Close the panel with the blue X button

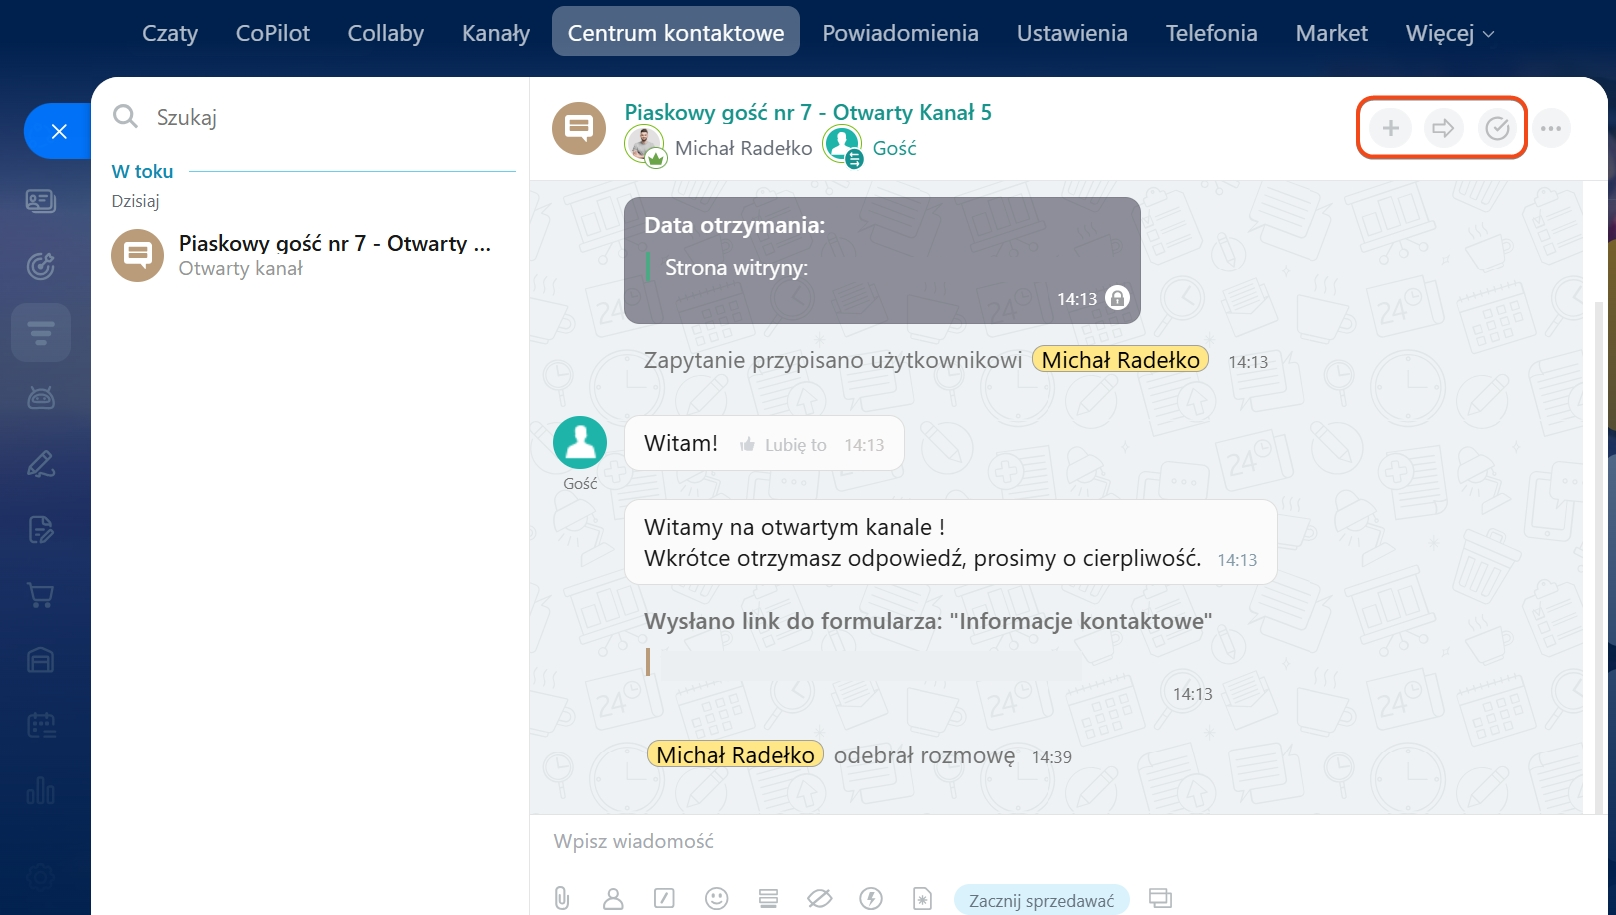click(x=59, y=131)
